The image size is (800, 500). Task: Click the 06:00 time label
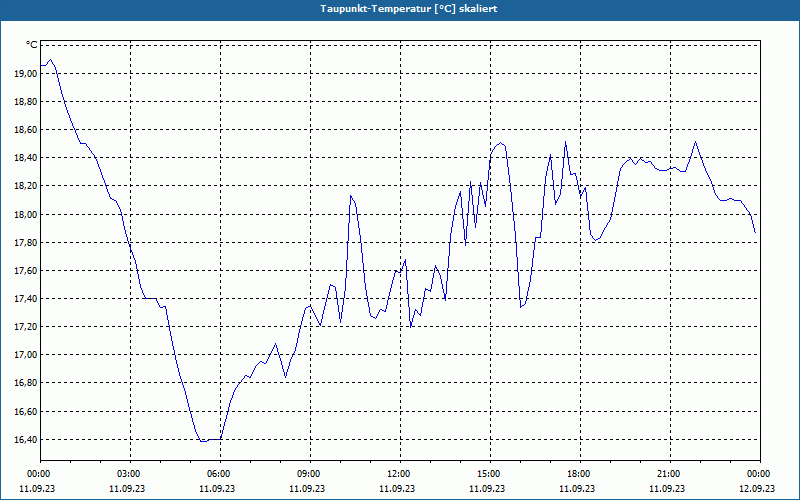point(220,474)
